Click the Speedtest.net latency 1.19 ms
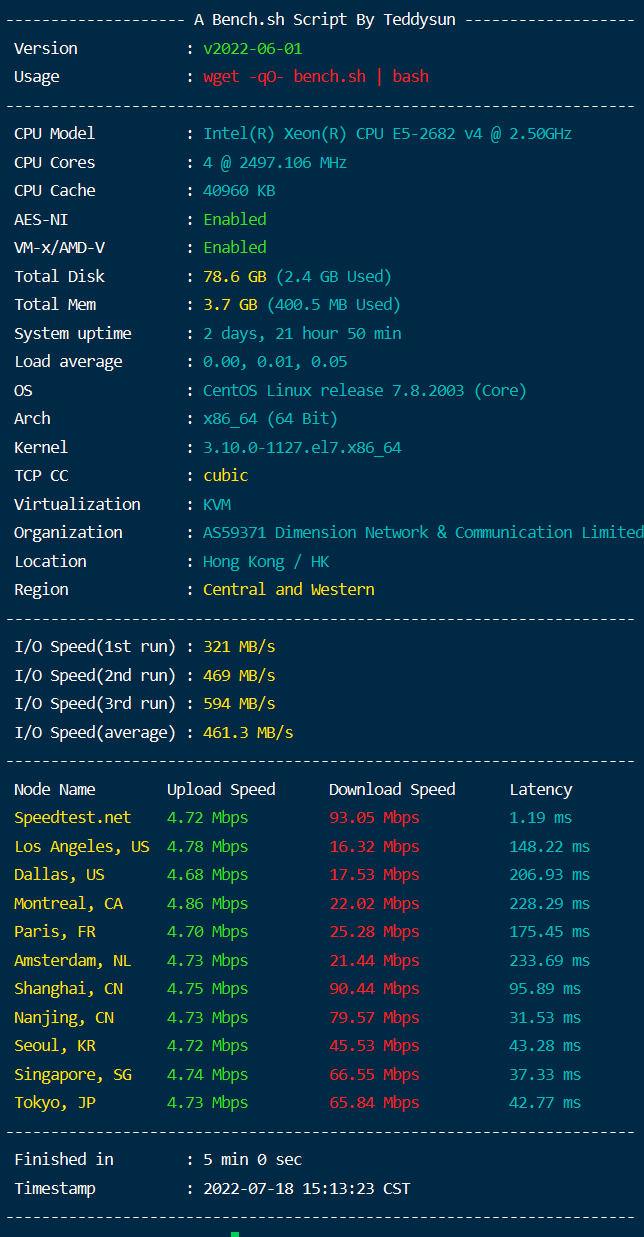The height and width of the screenshot is (1237, 644). pyautogui.click(x=541, y=817)
